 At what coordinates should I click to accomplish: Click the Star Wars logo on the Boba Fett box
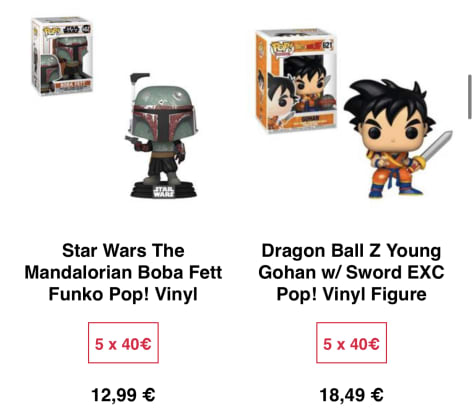(x=71, y=30)
